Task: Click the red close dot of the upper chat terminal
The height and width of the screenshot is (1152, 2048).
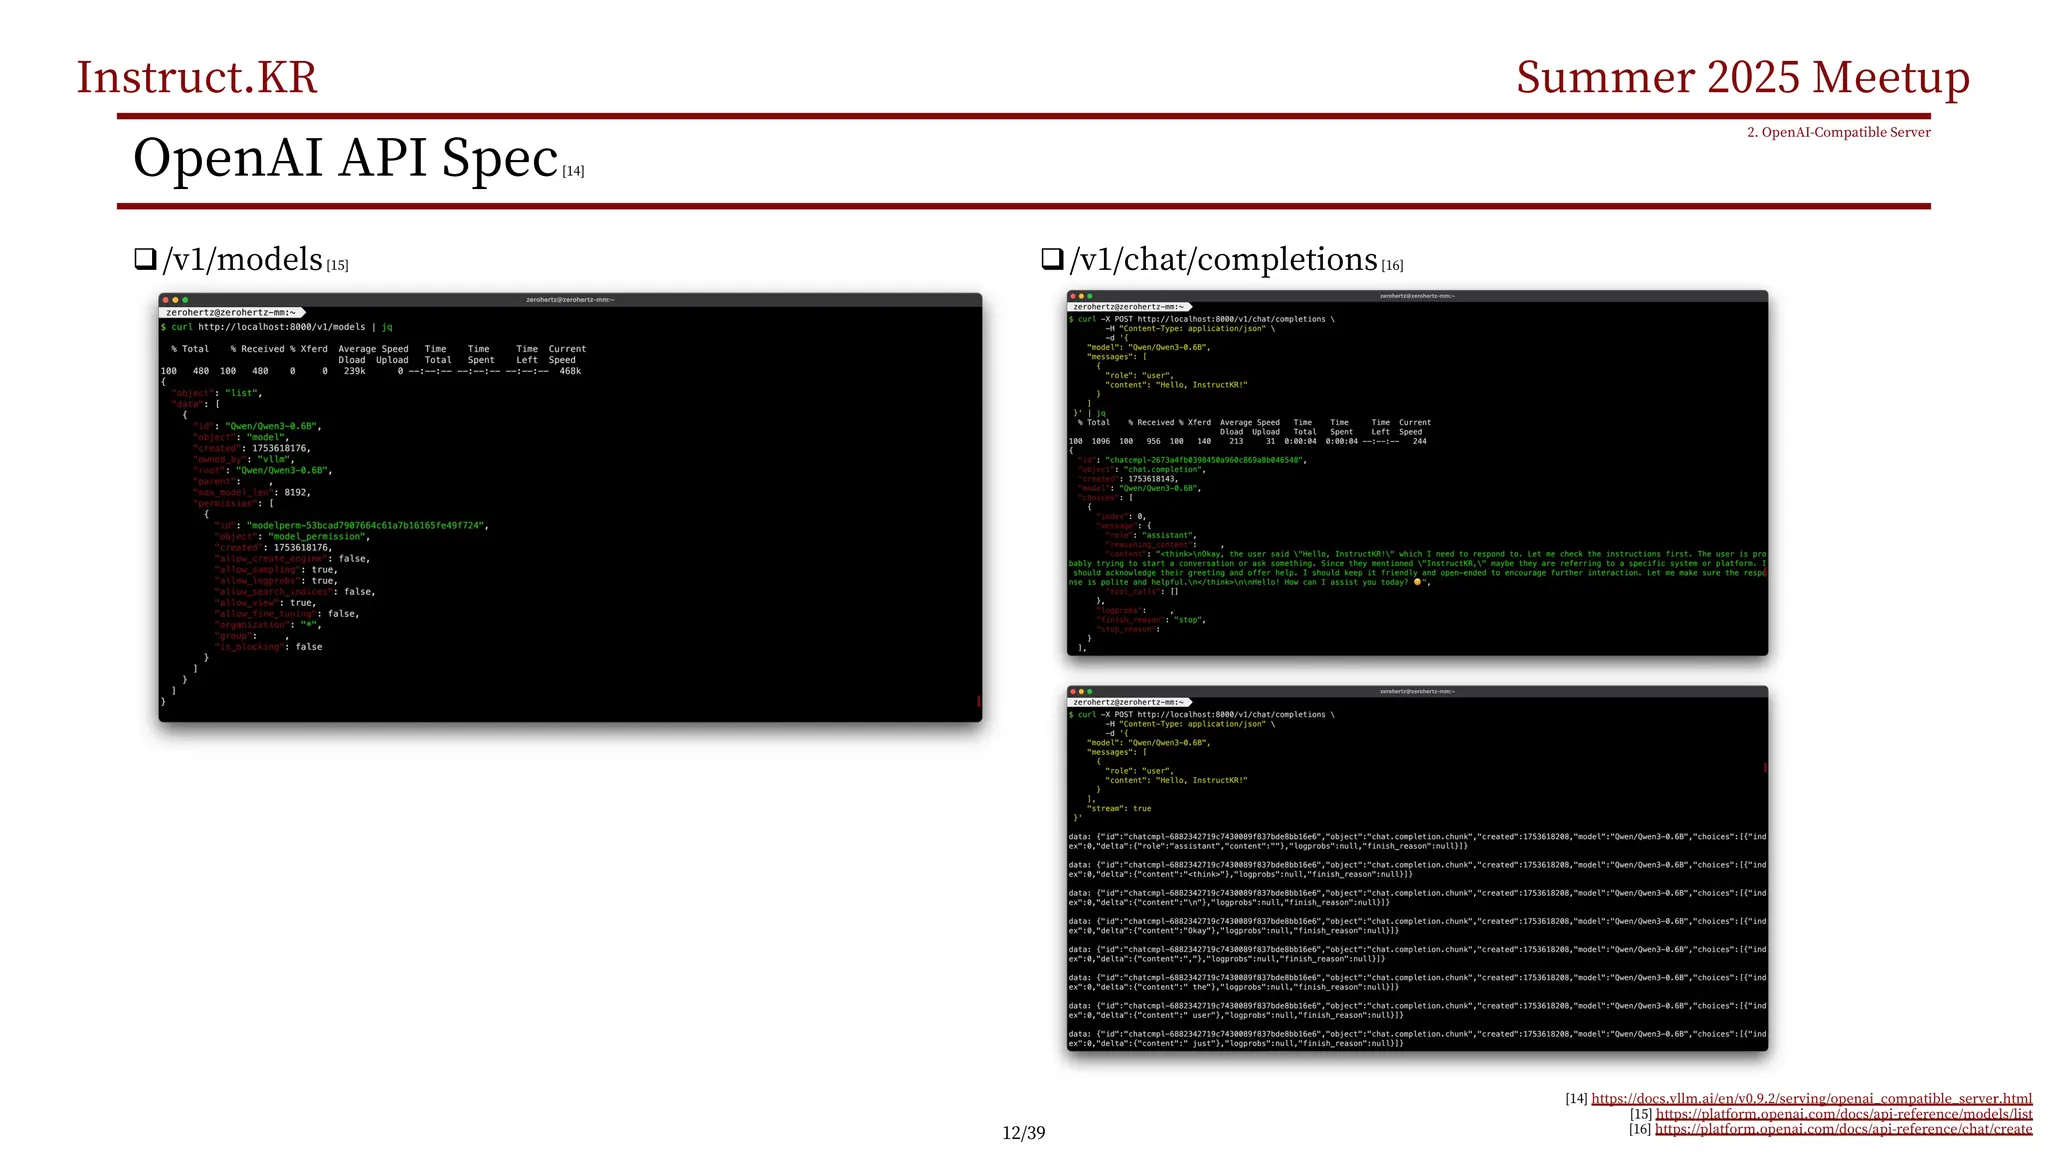Action: point(1073,296)
